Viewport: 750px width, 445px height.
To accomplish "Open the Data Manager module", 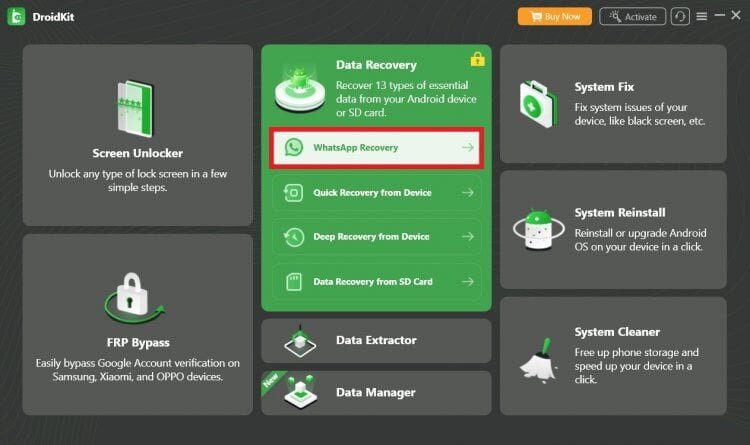I will click(376, 393).
